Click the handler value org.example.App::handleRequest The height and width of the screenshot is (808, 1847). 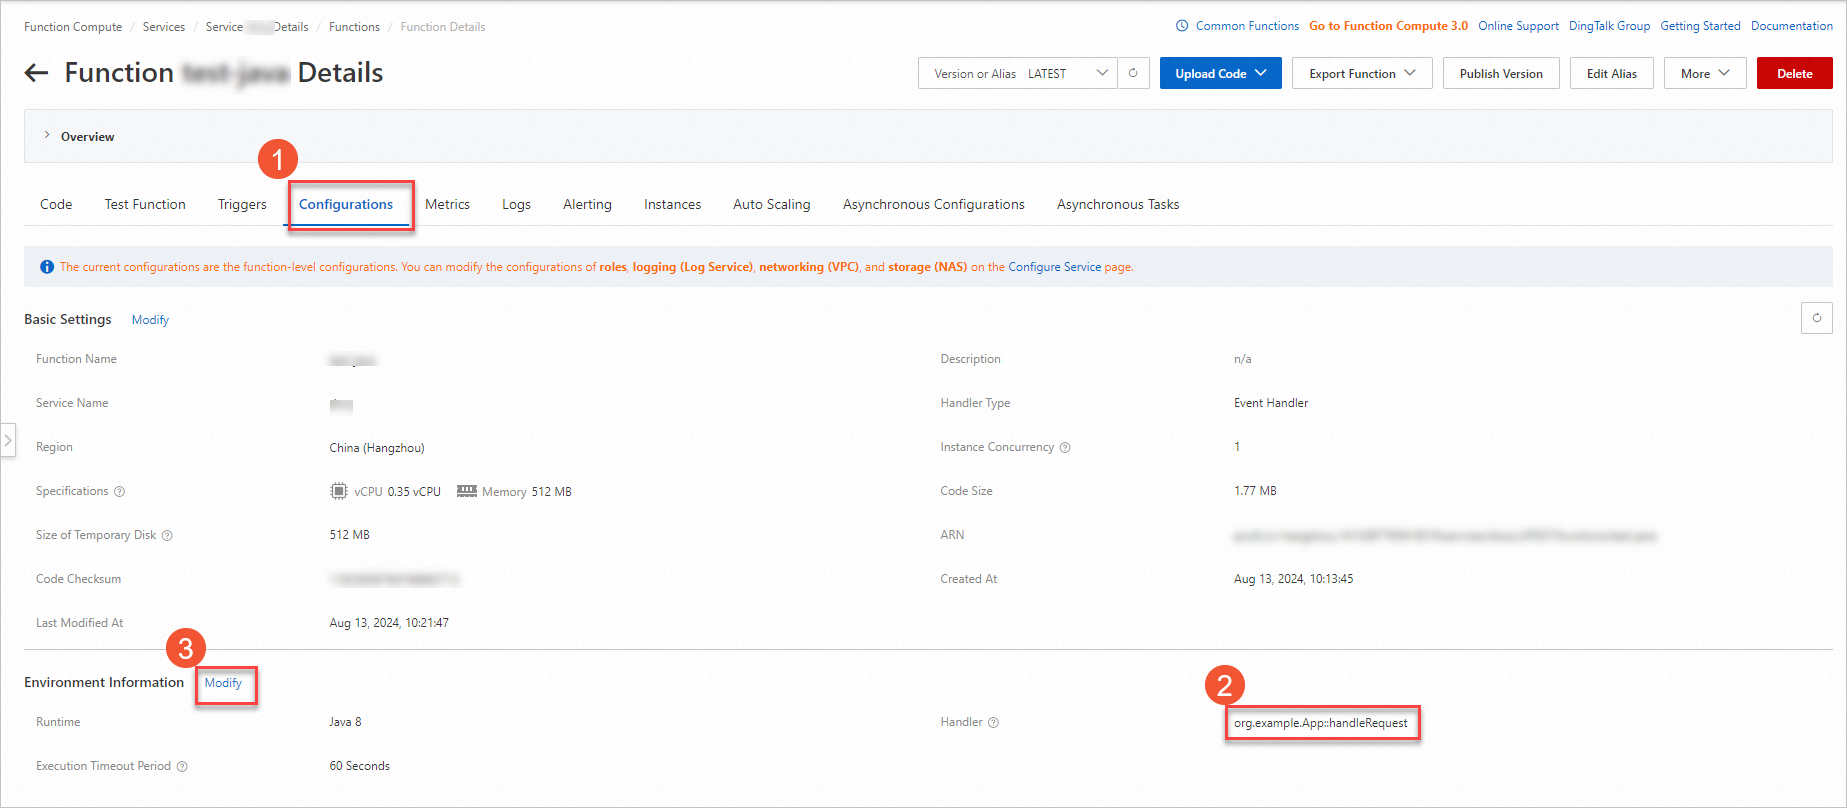pos(1320,723)
